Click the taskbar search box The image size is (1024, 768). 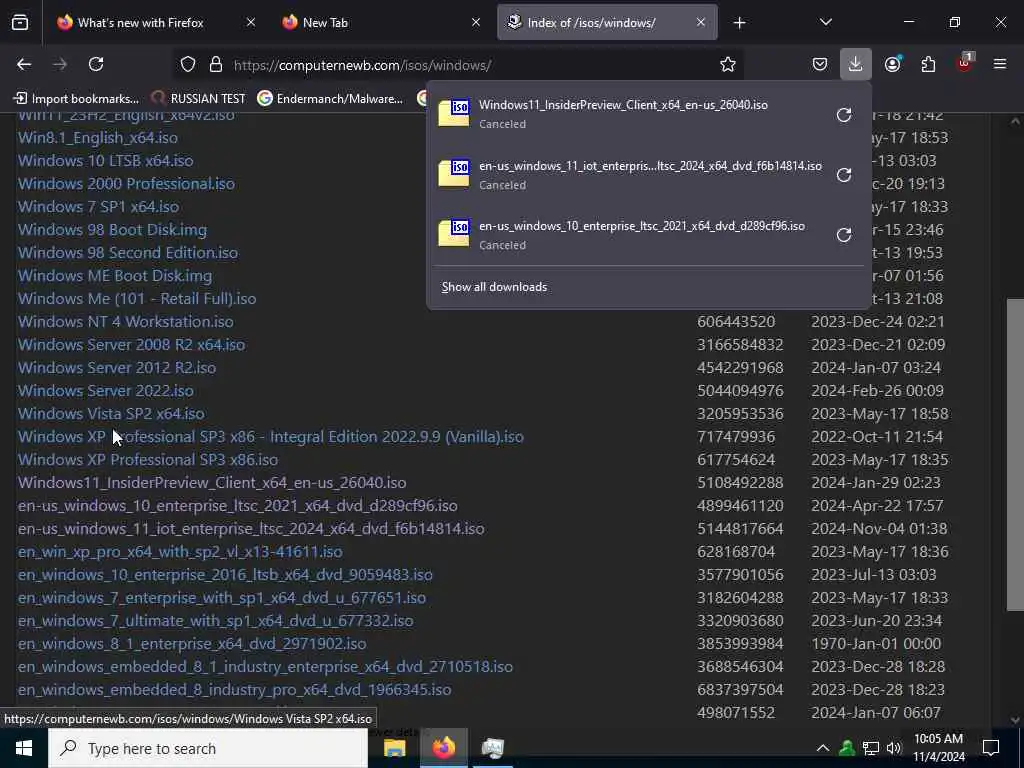point(208,748)
